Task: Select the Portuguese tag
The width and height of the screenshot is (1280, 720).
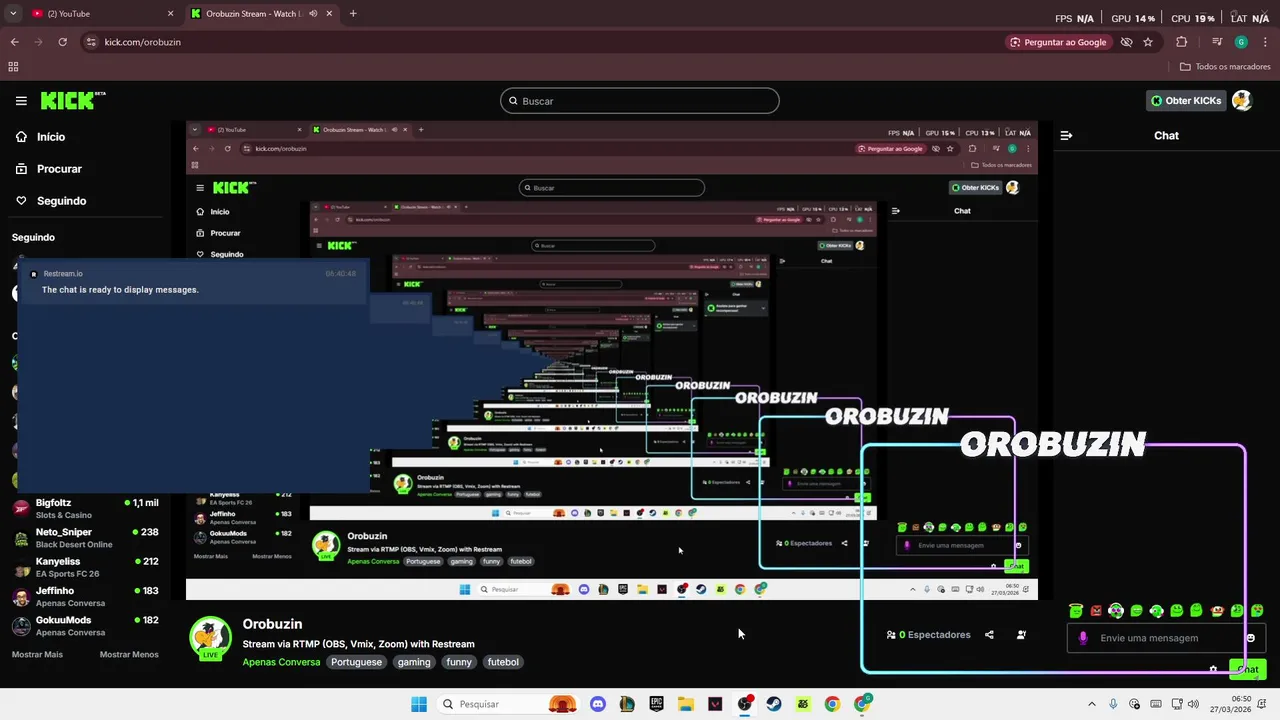Action: (356, 662)
